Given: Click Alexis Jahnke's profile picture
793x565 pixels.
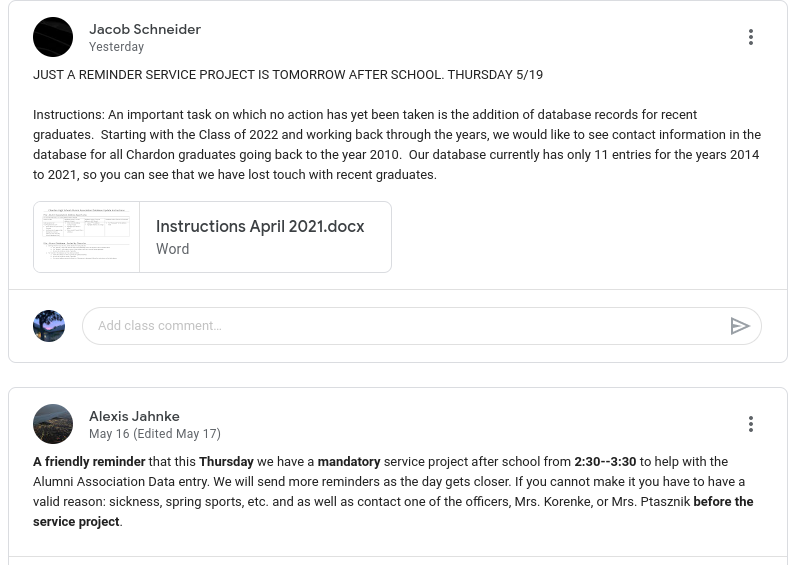Looking at the screenshot, I should 53,424.
